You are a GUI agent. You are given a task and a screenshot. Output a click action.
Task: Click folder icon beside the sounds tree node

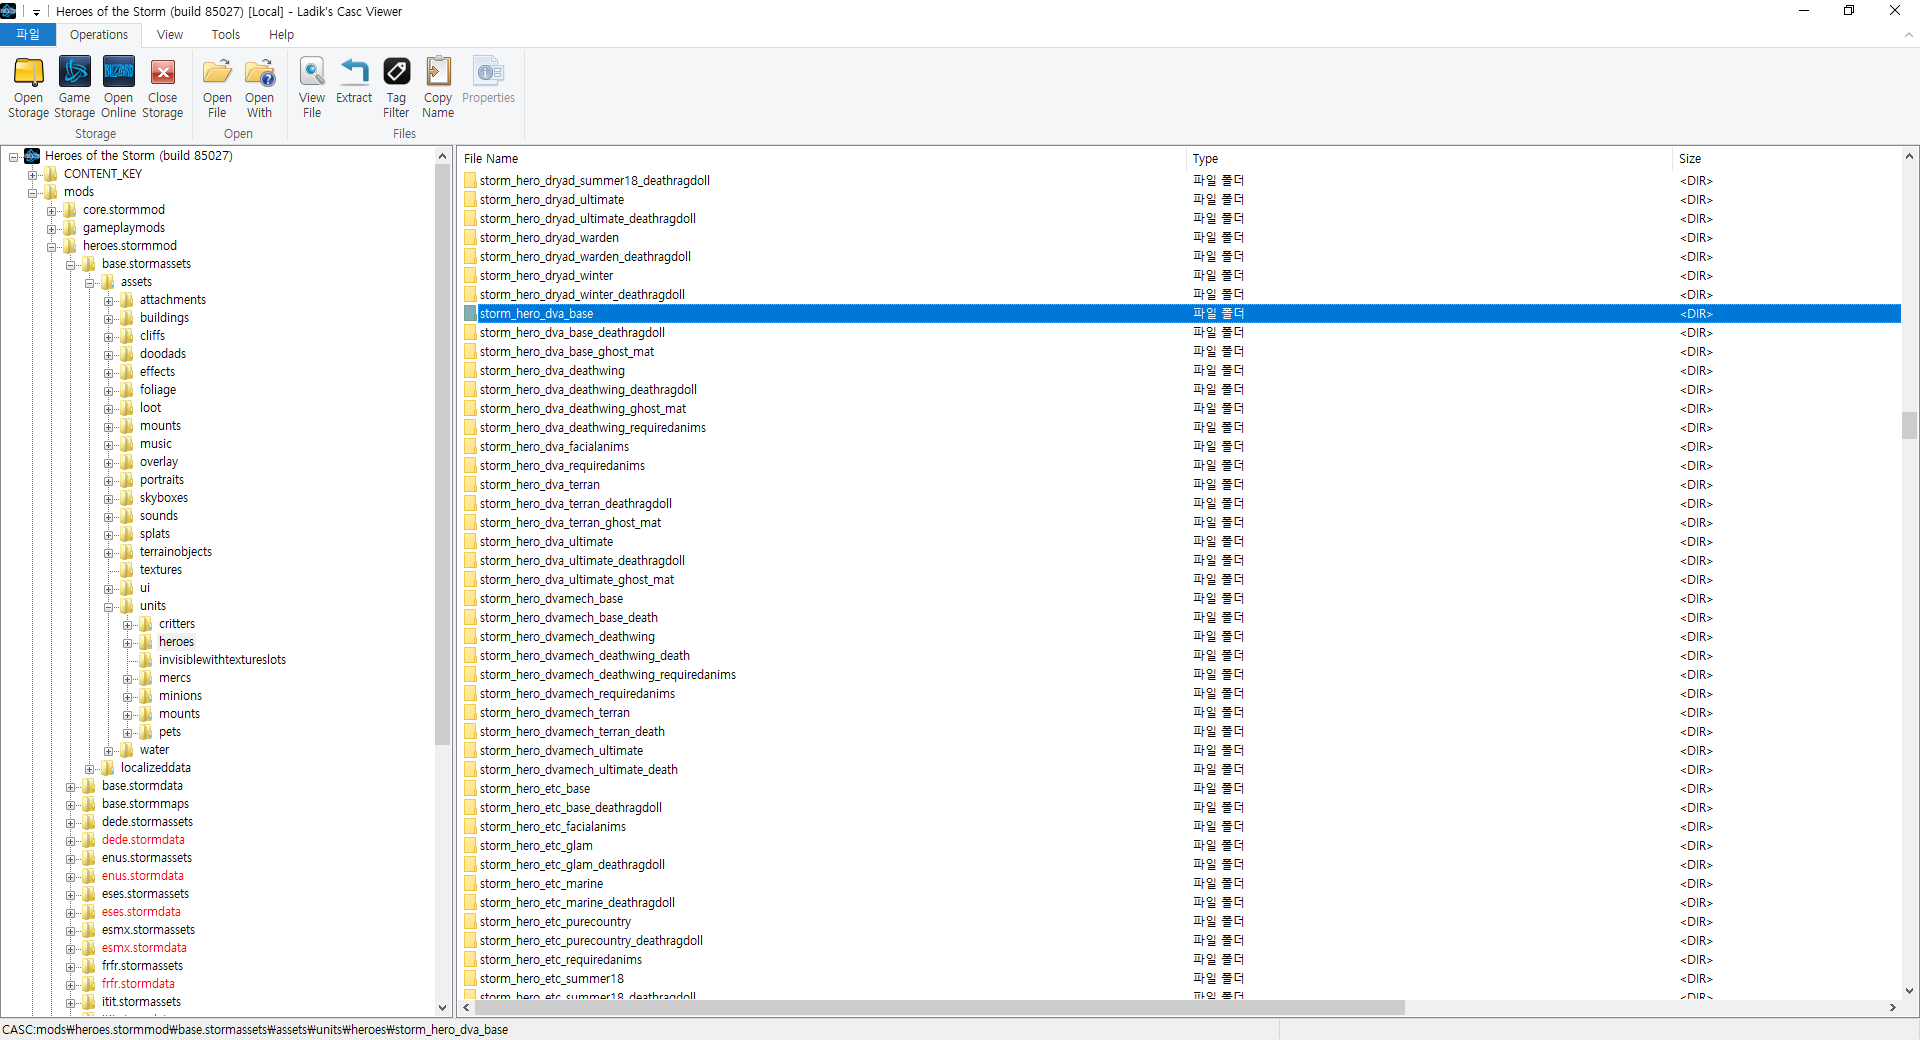pos(127,516)
